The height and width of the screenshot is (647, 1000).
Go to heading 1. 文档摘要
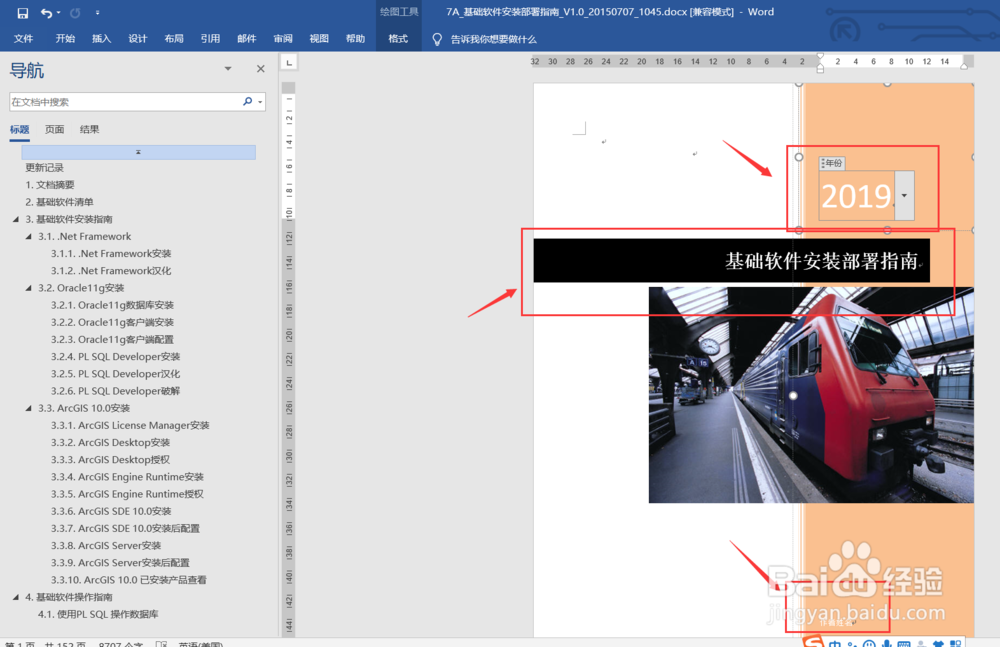tap(50, 185)
